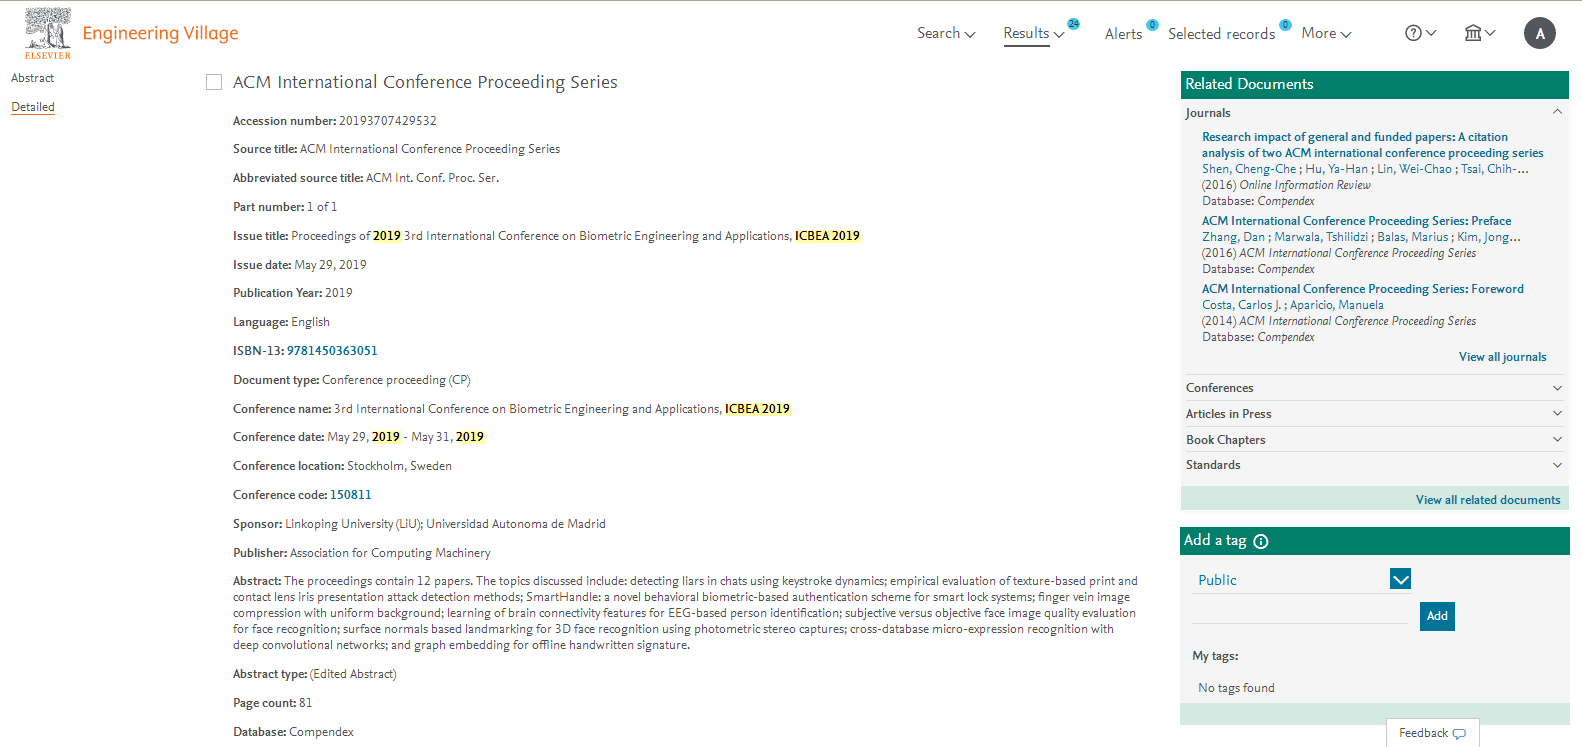Open ACM Conference Proceeding Series: Preface article

point(1356,221)
